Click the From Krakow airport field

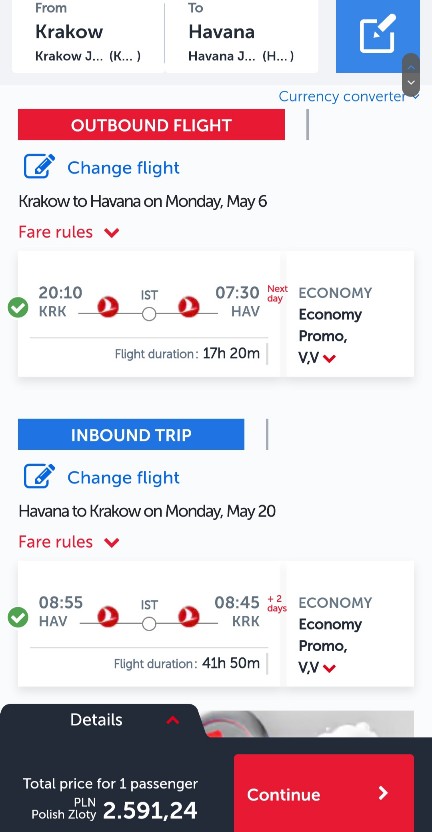pyautogui.click(x=88, y=36)
